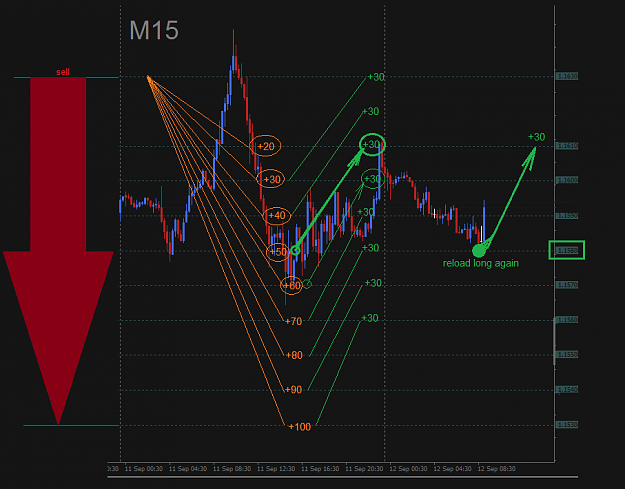Select the 1.1560 price axis label
Image resolution: width=625 pixels, height=489 pixels.
click(x=567, y=320)
